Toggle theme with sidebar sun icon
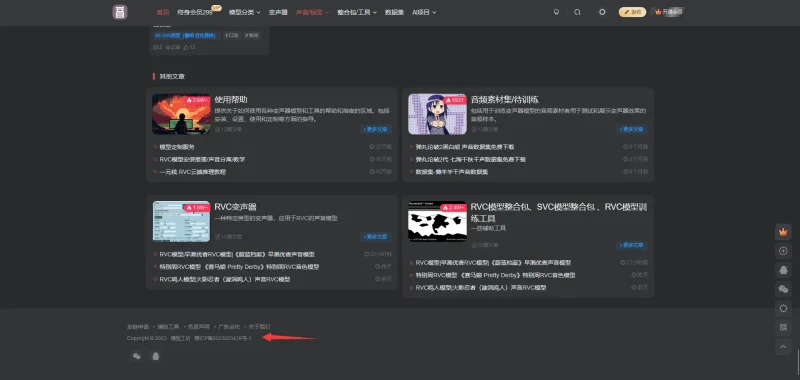This screenshot has width=800, height=380. [783, 308]
